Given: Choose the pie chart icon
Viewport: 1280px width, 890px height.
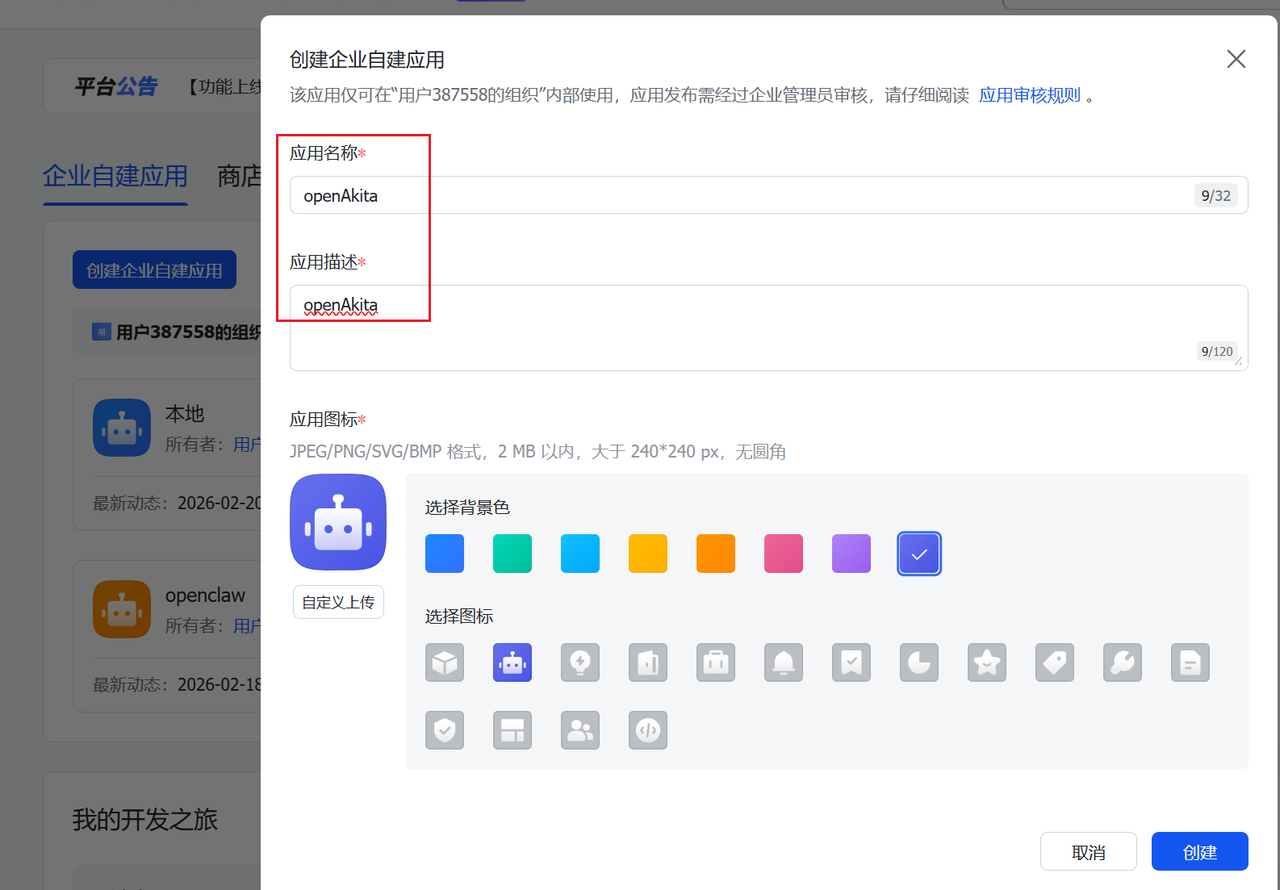Looking at the screenshot, I should (x=919, y=662).
